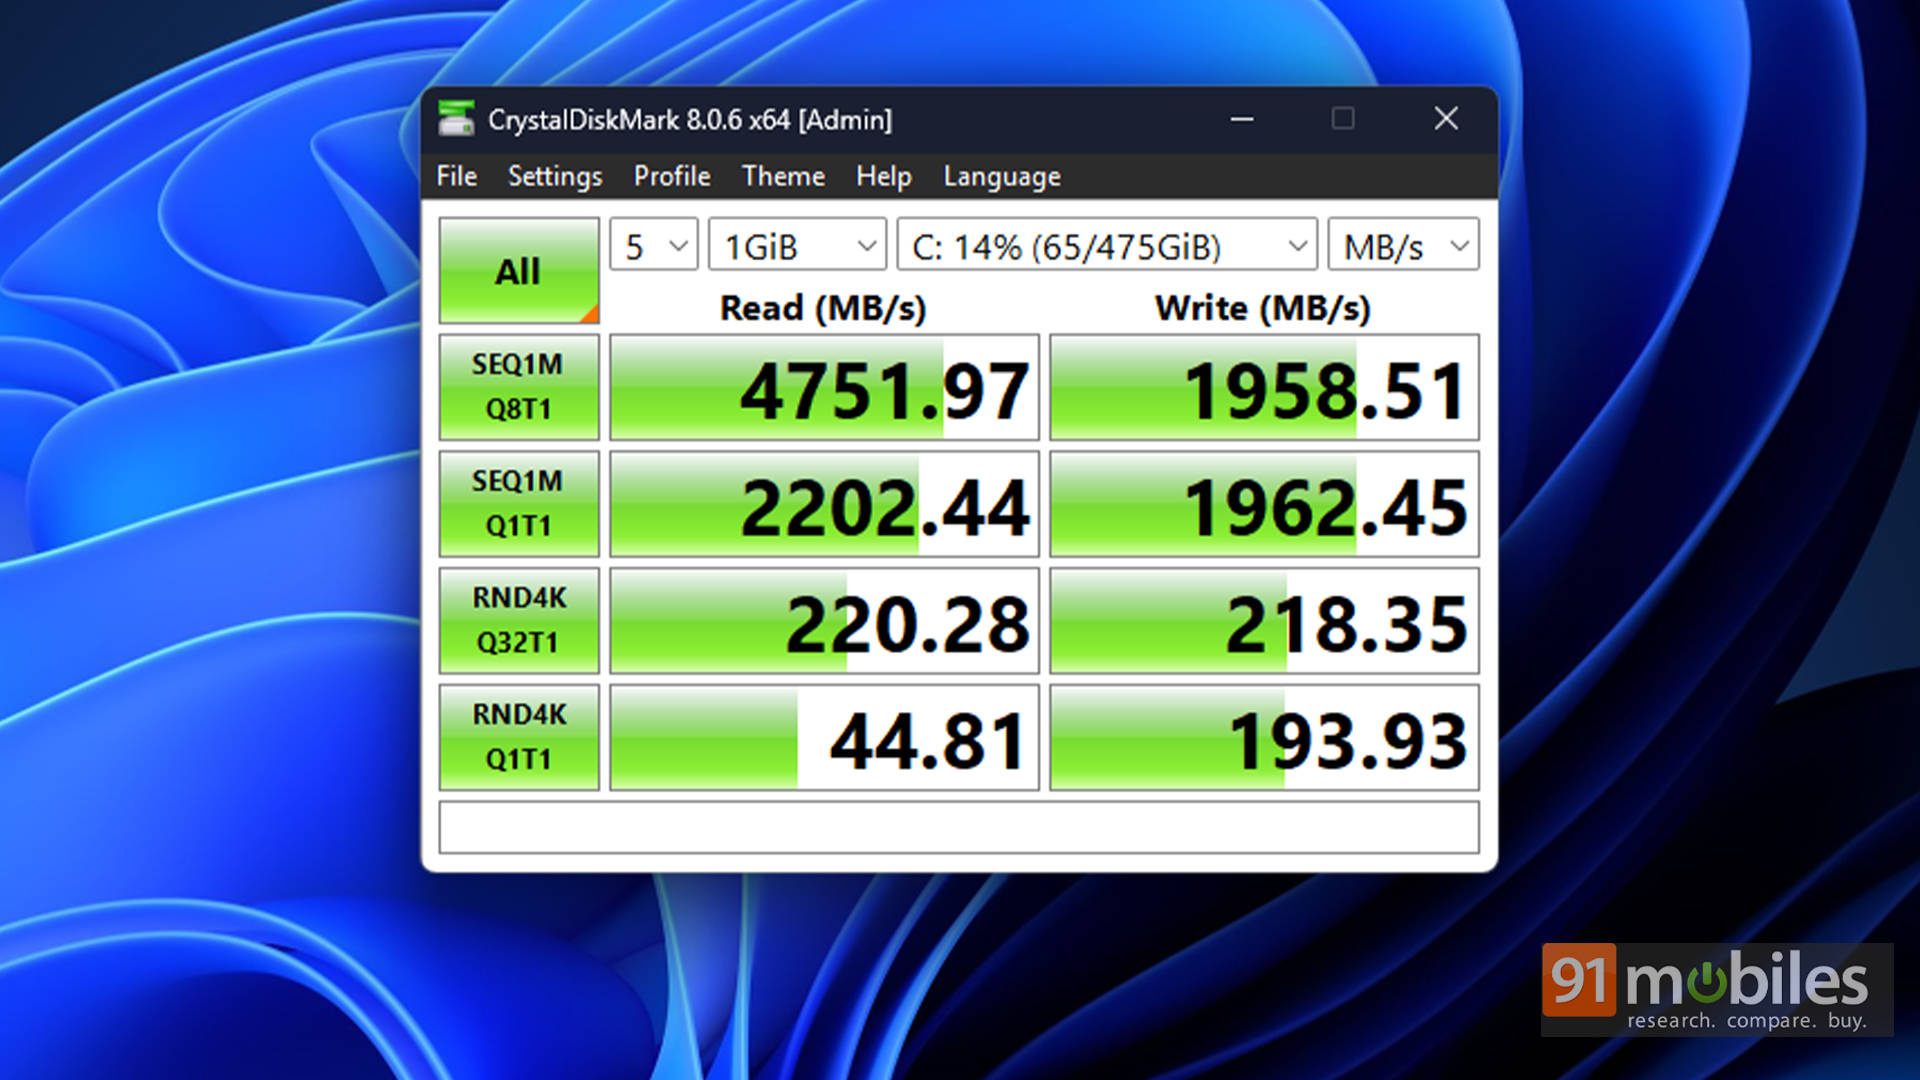Minimize the CrystalDiskMark window
This screenshot has height=1080, width=1920.
click(x=1242, y=119)
